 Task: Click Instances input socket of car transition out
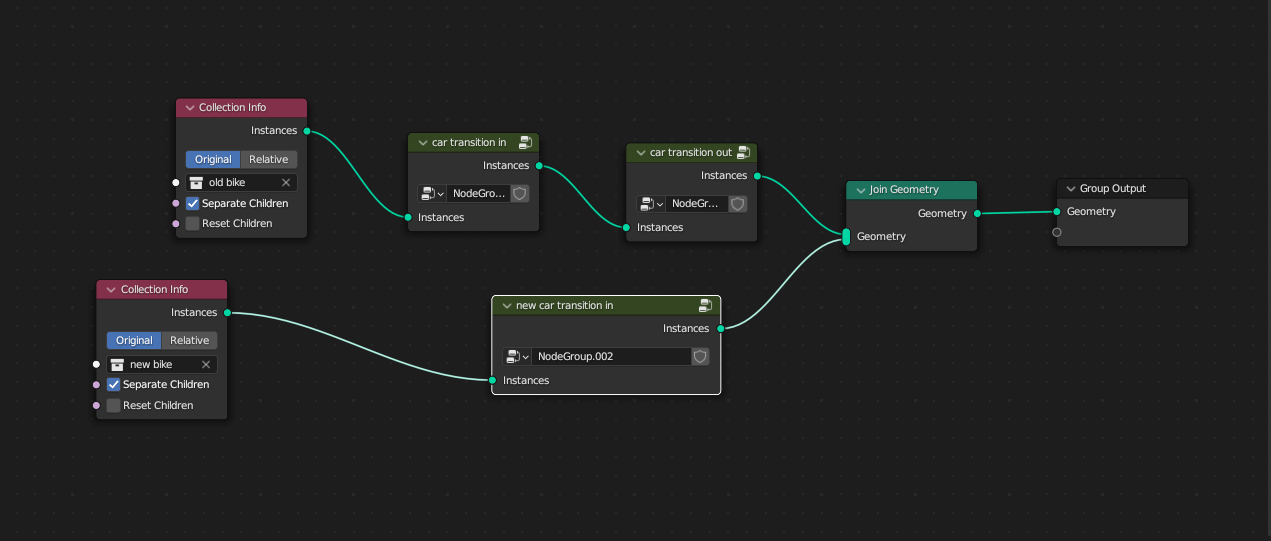[627, 228]
